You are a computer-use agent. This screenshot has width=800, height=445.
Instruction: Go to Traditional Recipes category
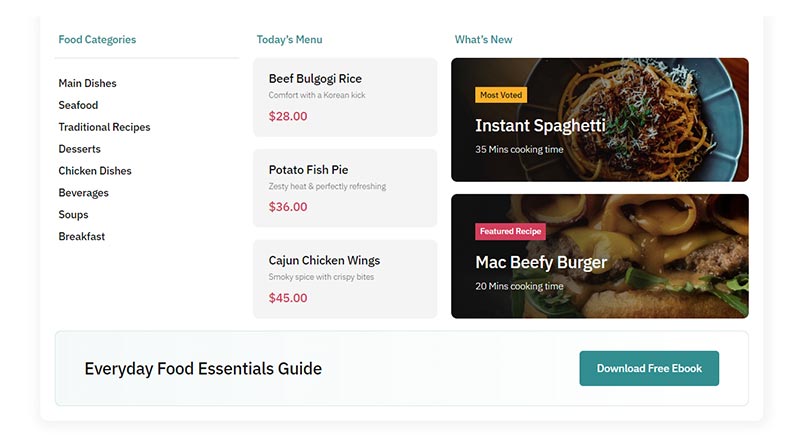104,127
